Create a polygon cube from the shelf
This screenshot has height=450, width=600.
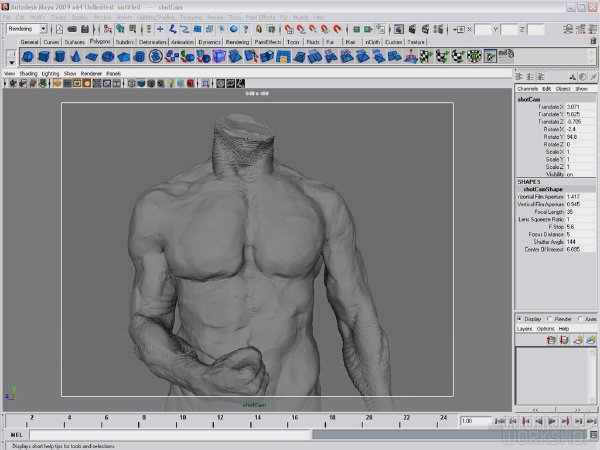[x=44, y=57]
